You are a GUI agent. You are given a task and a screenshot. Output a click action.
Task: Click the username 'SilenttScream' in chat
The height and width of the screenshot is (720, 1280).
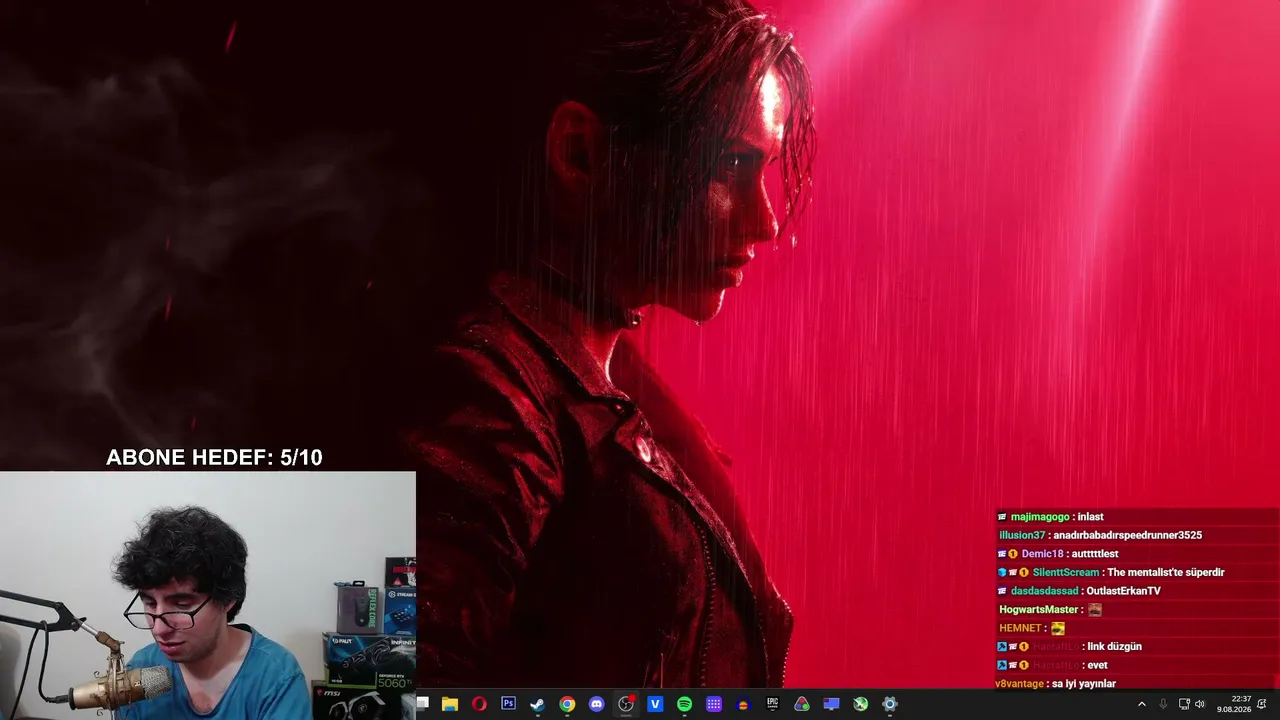tap(1066, 573)
